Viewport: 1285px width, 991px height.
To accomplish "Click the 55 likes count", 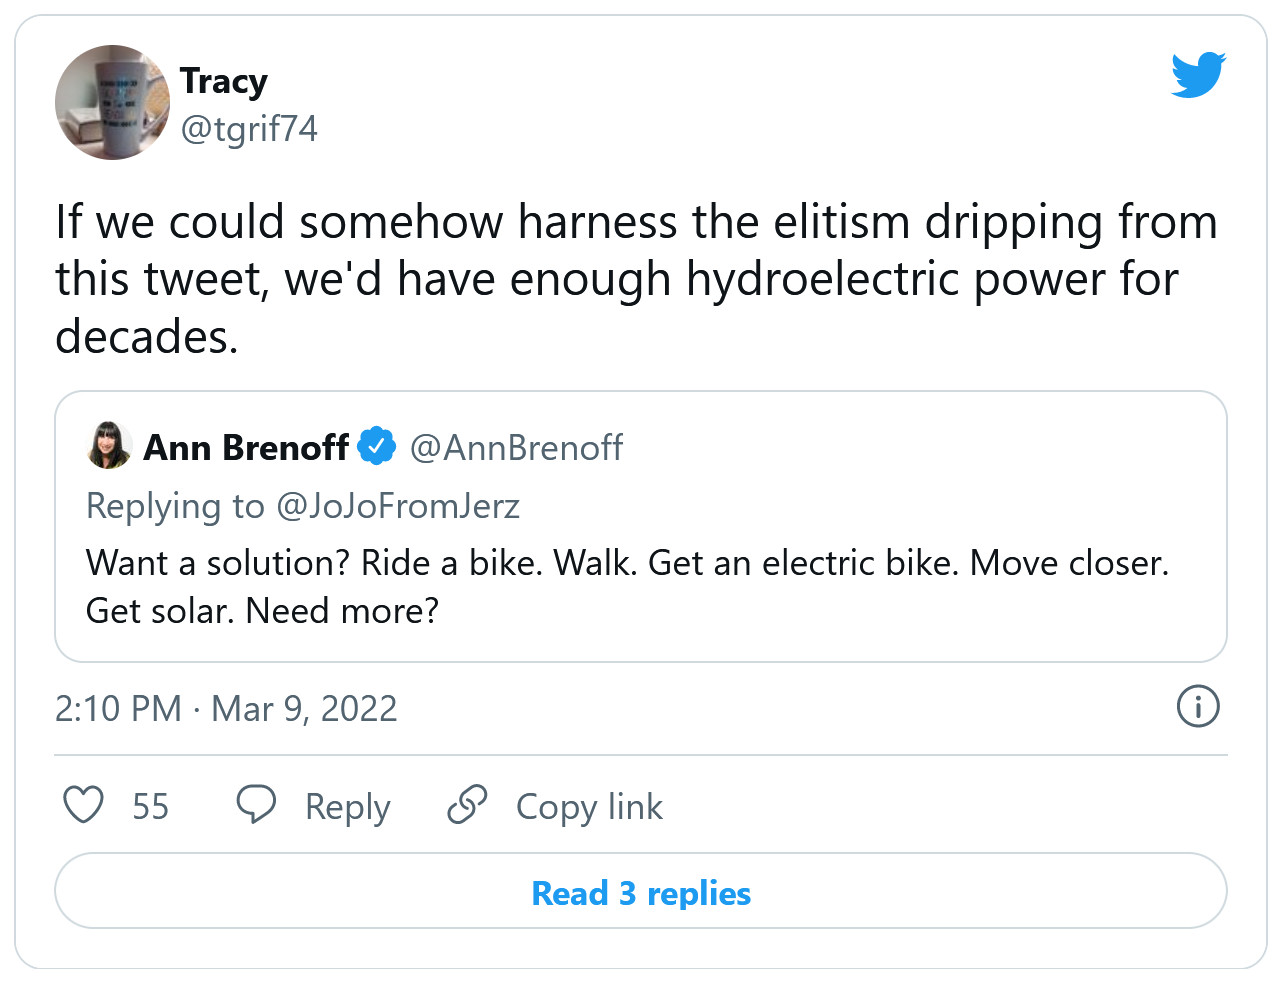I will click(150, 806).
